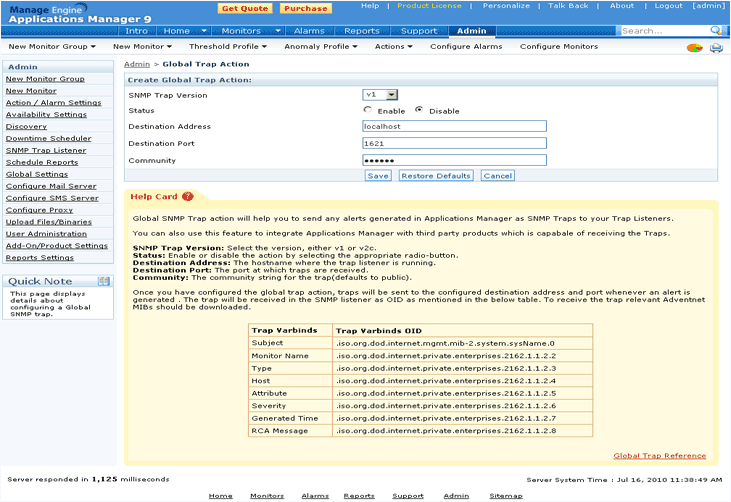Click the footer Sitemap link

coord(506,496)
